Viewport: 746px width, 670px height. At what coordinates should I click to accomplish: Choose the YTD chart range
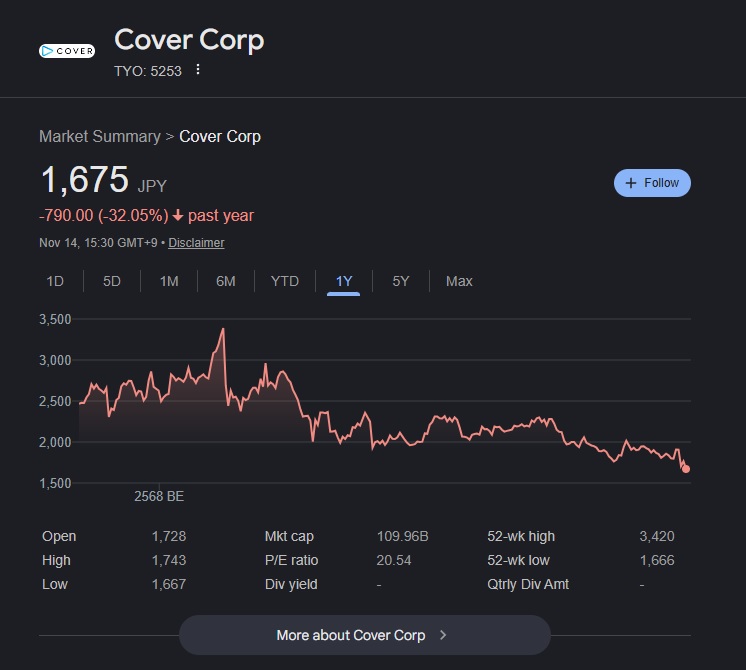point(285,281)
